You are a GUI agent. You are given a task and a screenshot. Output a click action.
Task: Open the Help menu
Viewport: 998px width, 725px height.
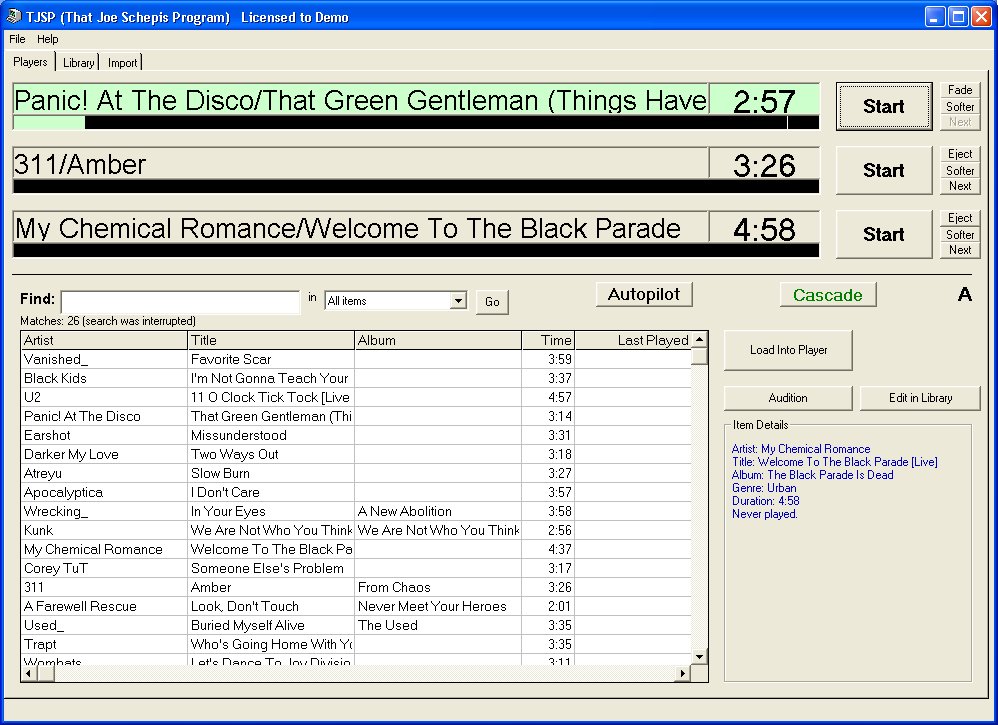click(x=48, y=39)
